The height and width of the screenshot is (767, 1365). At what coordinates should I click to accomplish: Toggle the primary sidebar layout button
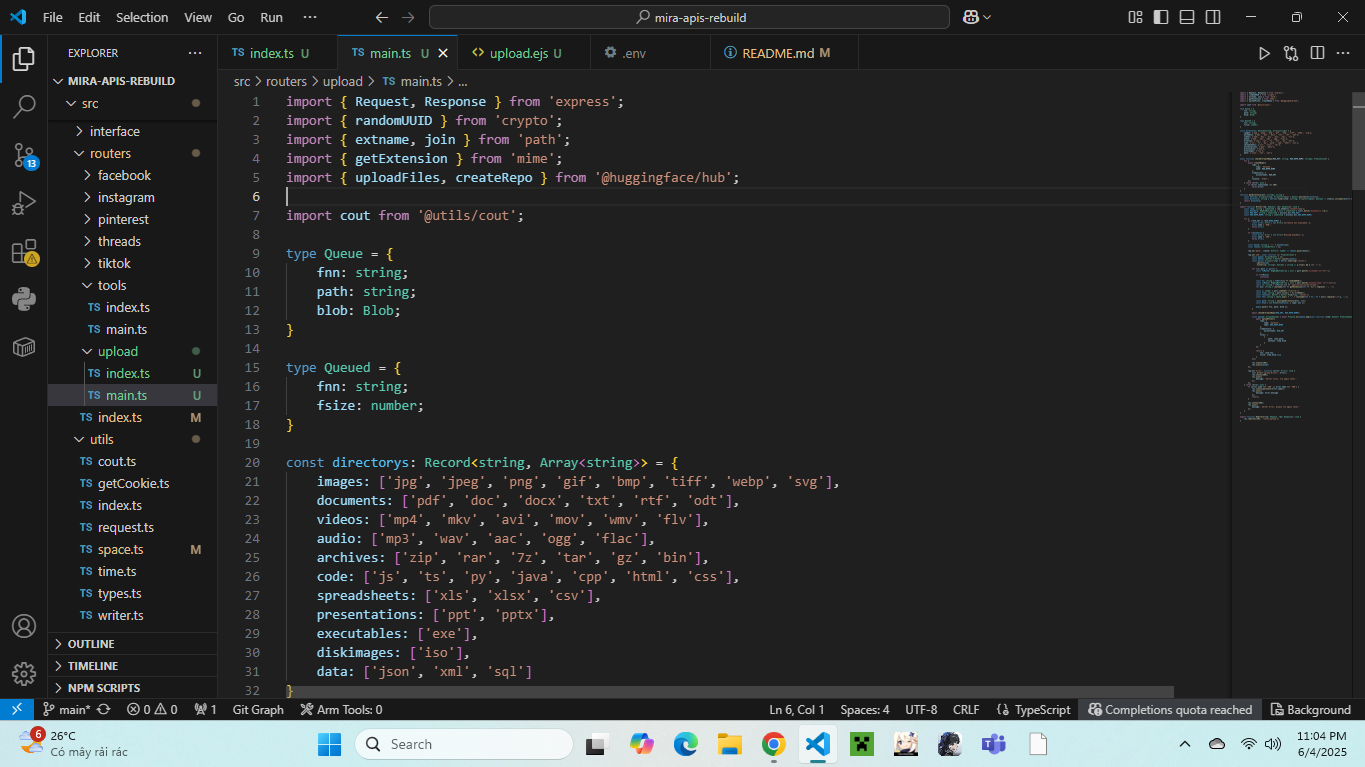[1161, 17]
